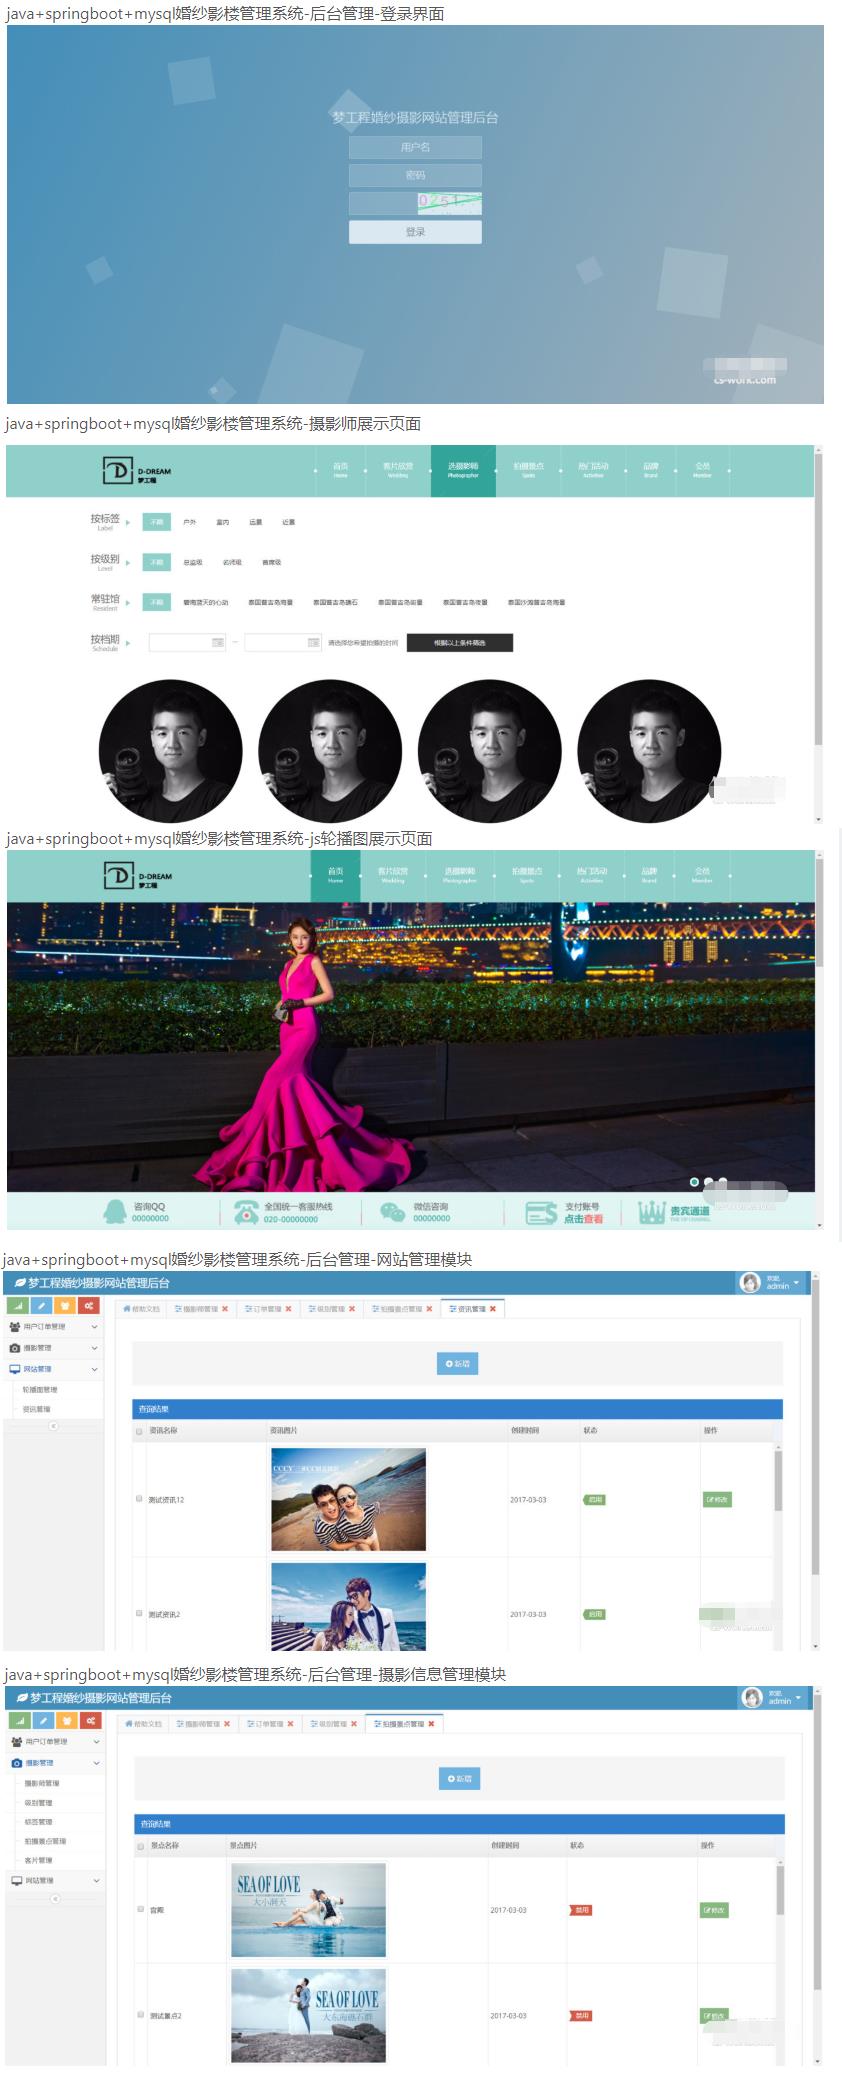Click the 咨询QQ penguin icon
Image resolution: width=842 pixels, height=2074 pixels.
(115, 1212)
